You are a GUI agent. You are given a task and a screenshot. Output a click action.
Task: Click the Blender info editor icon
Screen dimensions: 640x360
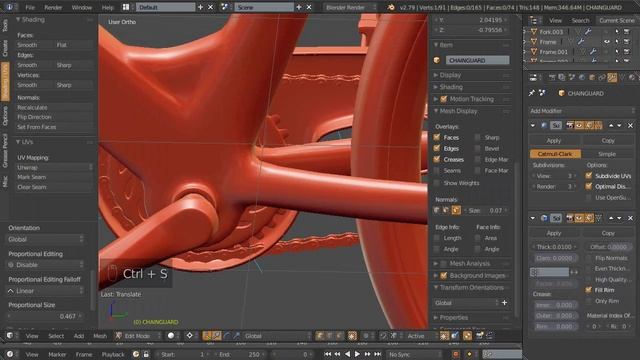point(9,7)
